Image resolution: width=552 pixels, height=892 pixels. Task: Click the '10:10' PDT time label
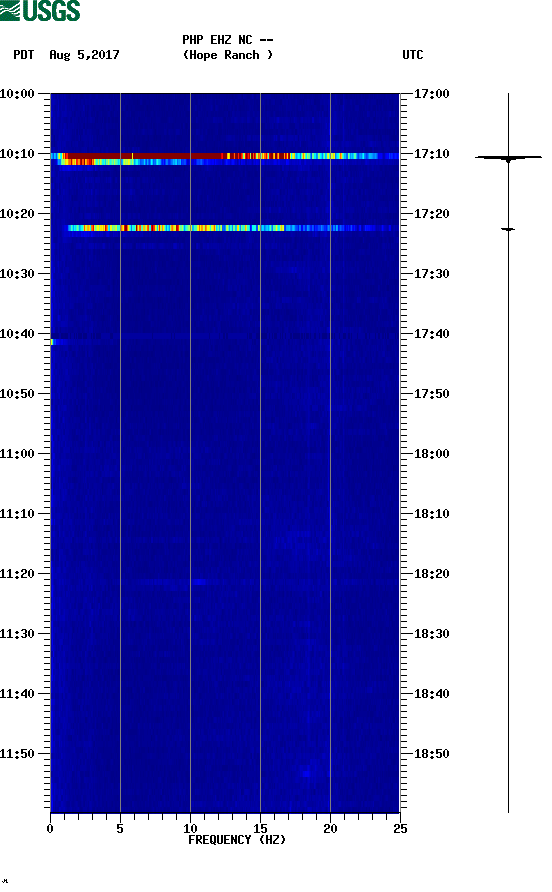click(x=17, y=154)
